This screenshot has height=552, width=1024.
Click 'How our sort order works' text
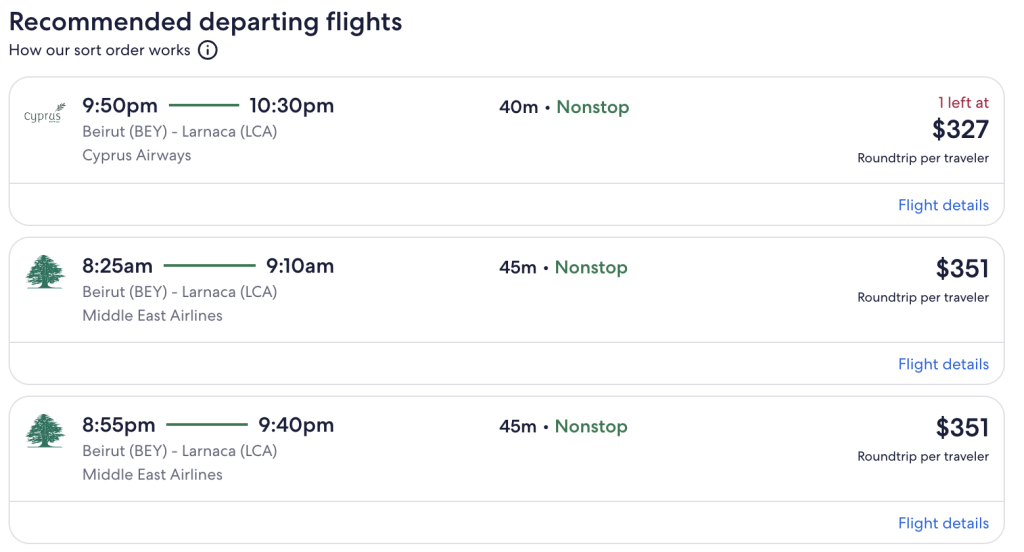[x=100, y=50]
